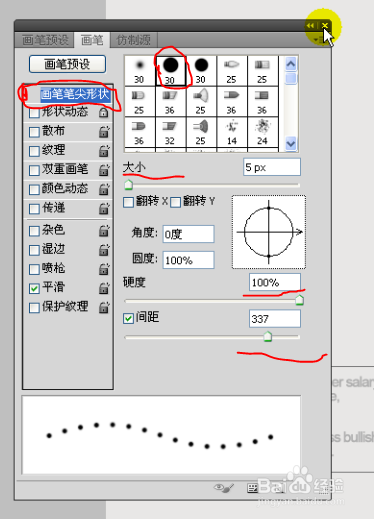Tick the 纹理 checkbox
This screenshot has width=374, height=519.
34,151
